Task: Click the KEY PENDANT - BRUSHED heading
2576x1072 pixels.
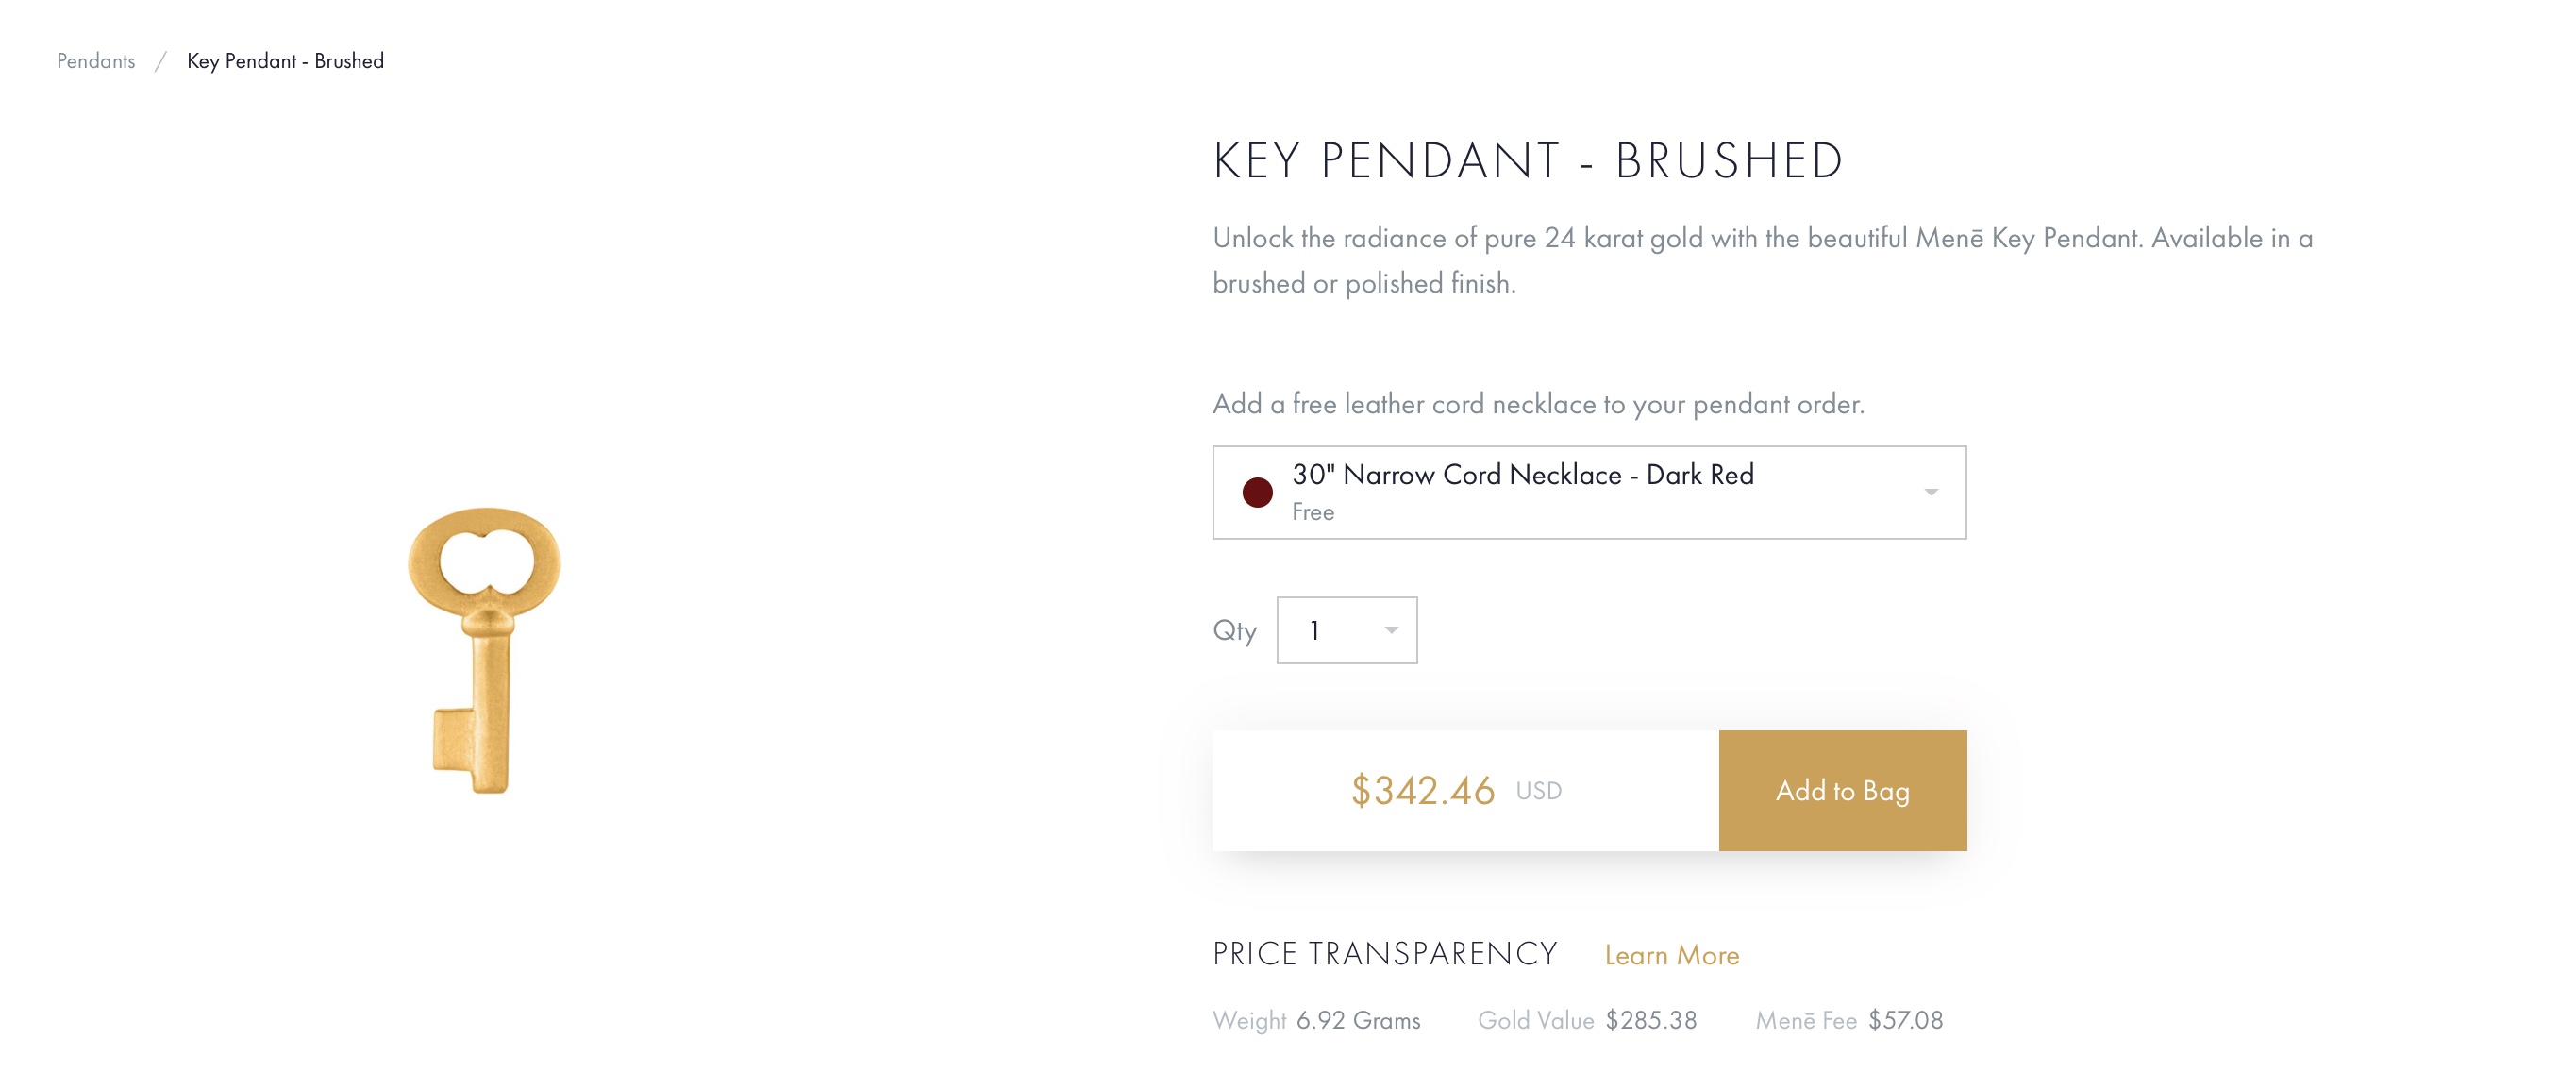Action: pyautogui.click(x=1527, y=161)
